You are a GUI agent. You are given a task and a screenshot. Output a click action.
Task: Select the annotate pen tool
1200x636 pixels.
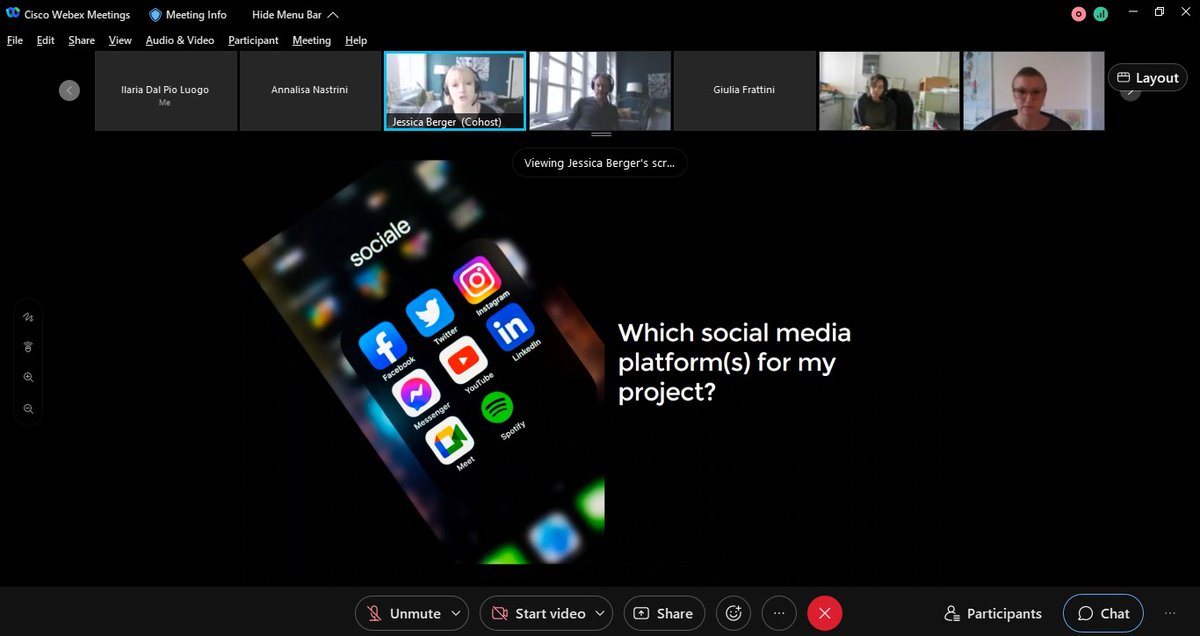(28, 317)
